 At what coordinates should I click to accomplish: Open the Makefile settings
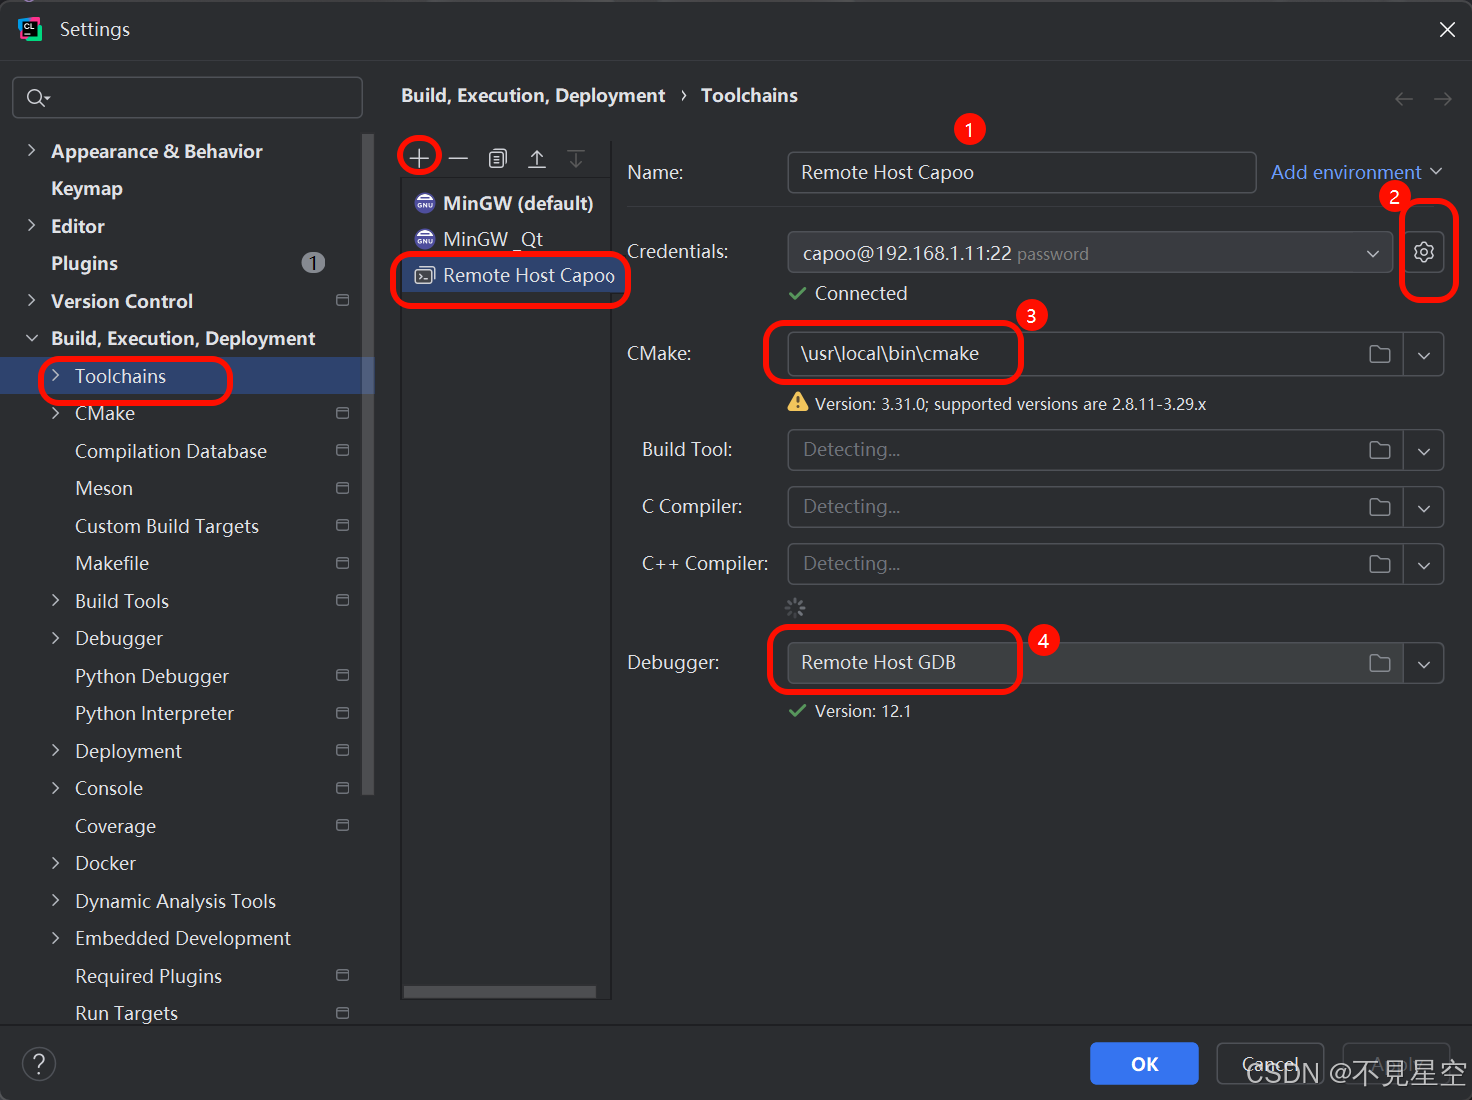[x=112, y=563]
